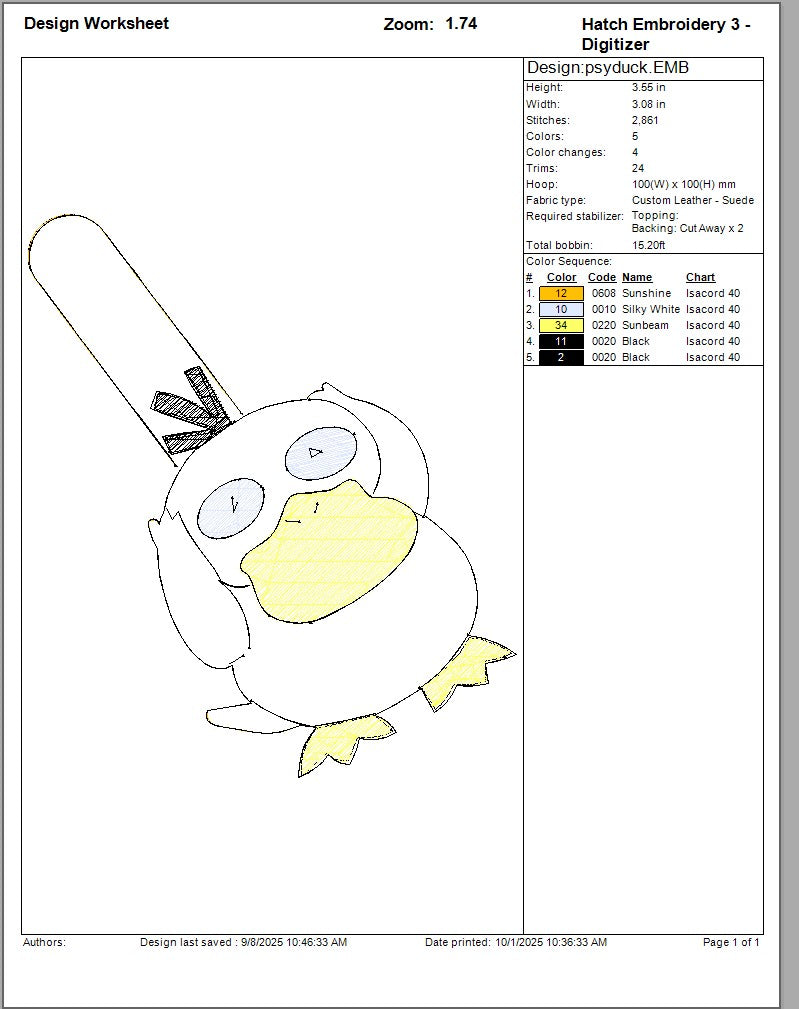Click the duck's lower left eye
The image size is (799, 1009).
click(x=230, y=506)
